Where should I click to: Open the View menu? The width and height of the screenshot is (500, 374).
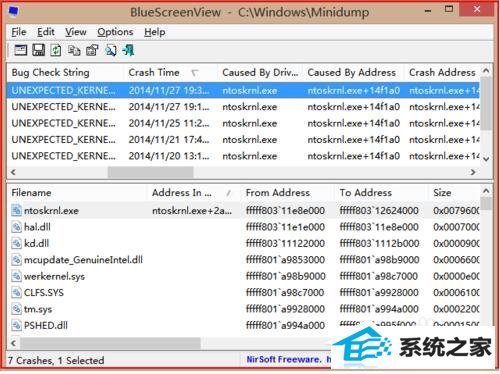[x=76, y=32]
